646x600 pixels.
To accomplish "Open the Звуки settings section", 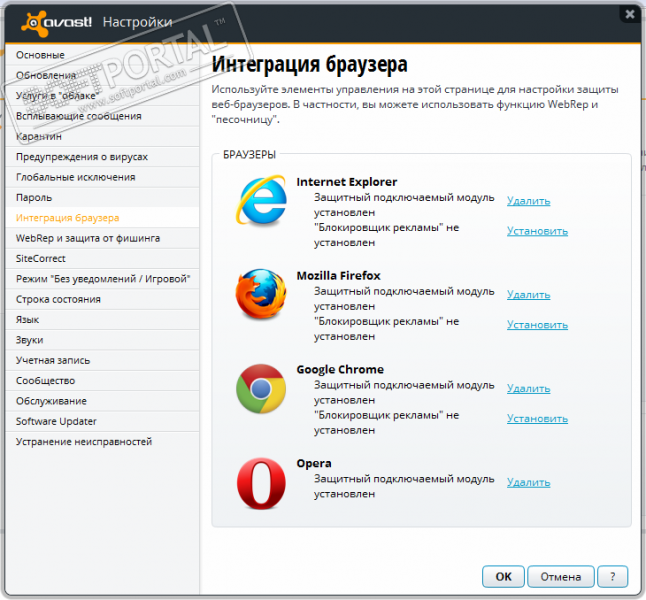I will pos(102,340).
